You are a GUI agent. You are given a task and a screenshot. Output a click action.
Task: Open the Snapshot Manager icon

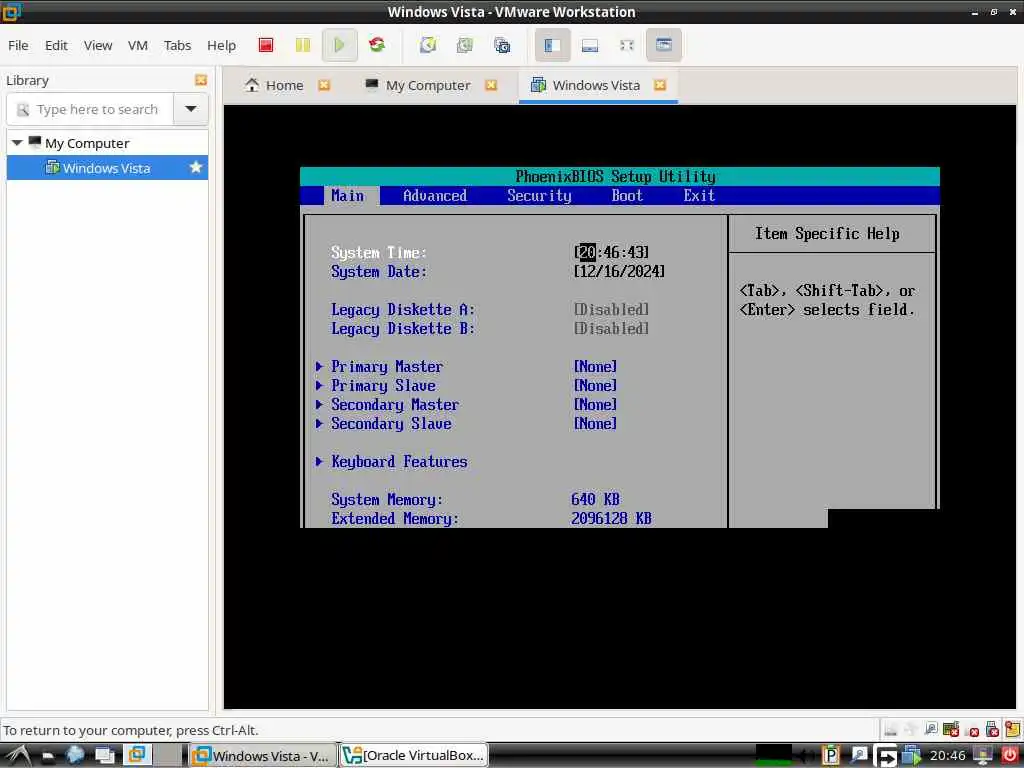(x=502, y=45)
